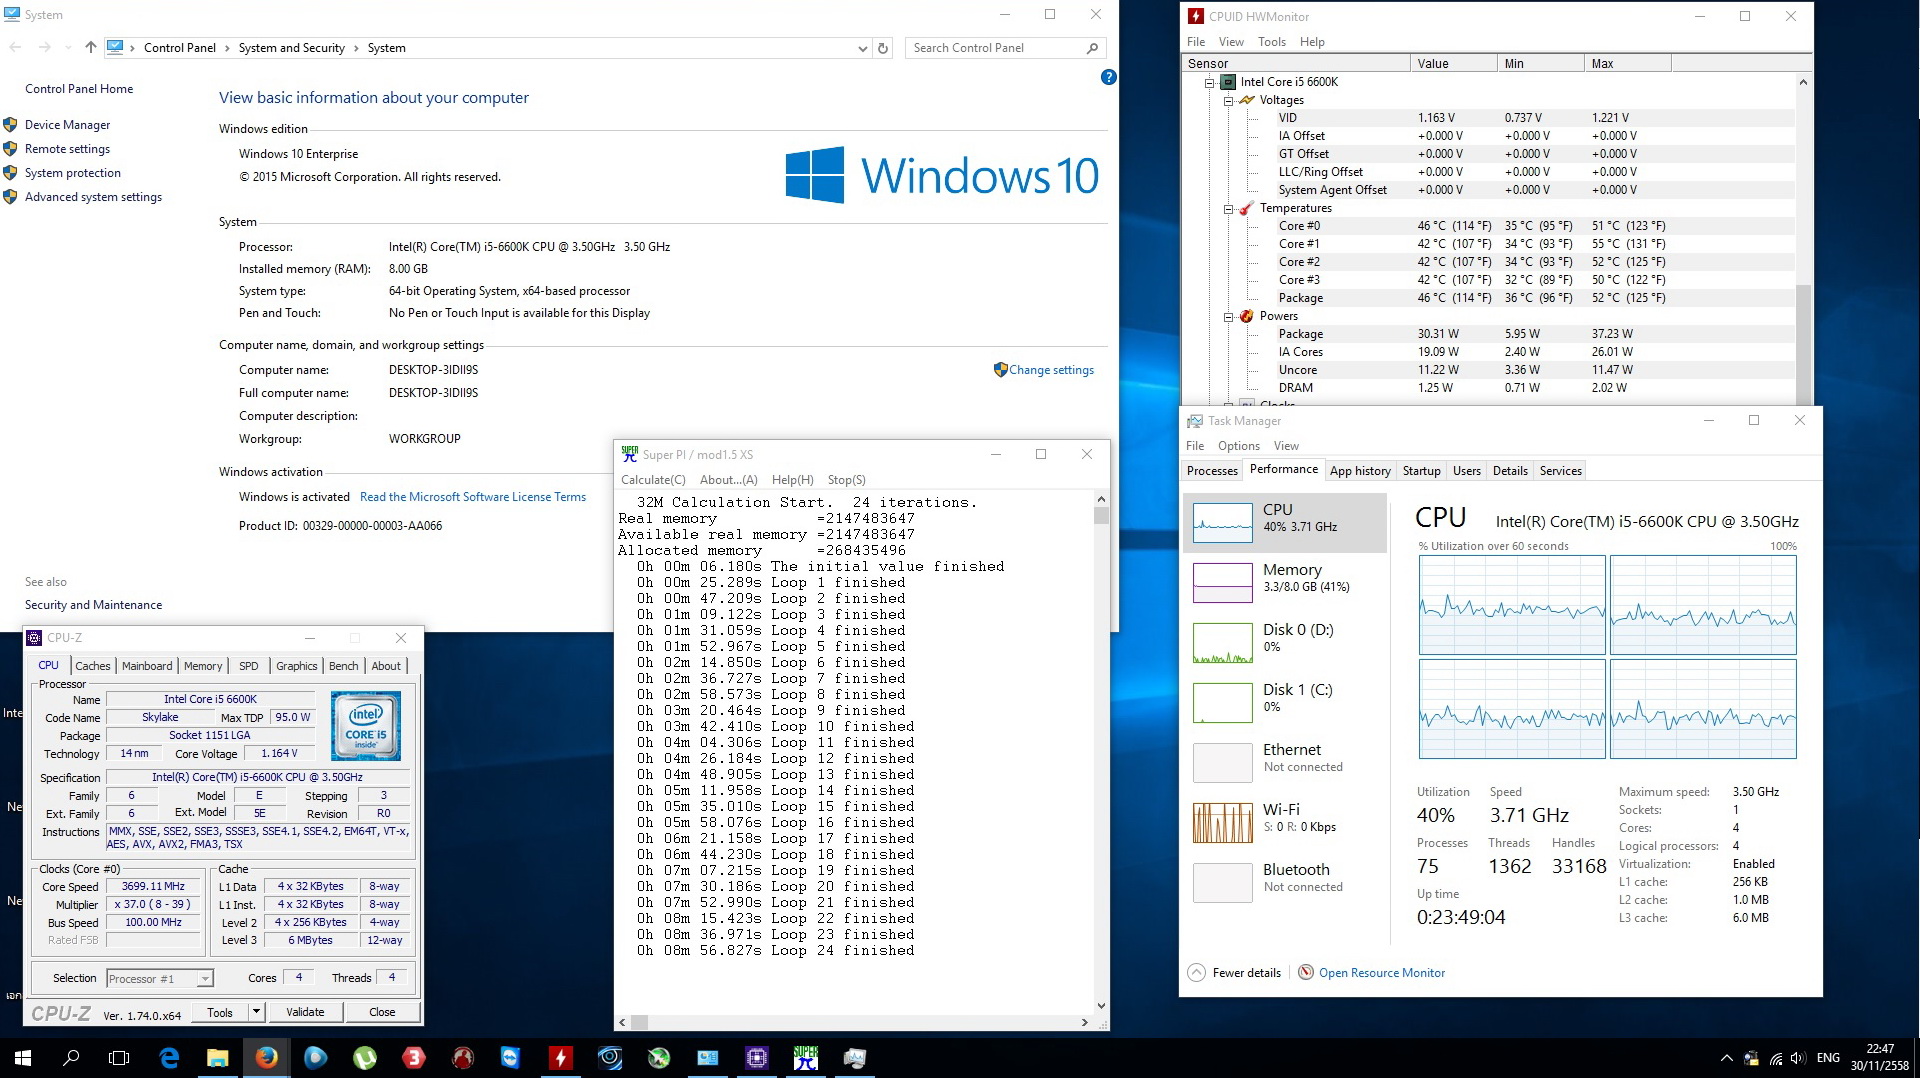
Task: Collapse Task Manager with Fewer details
Action: [x=1234, y=972]
